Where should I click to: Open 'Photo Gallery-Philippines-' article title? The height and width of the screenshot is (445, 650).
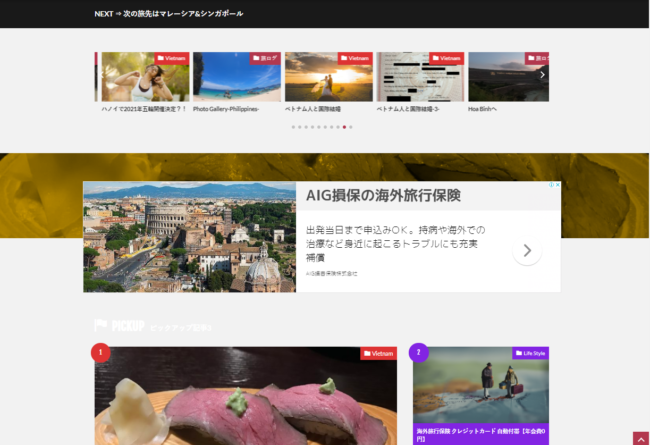226,108
